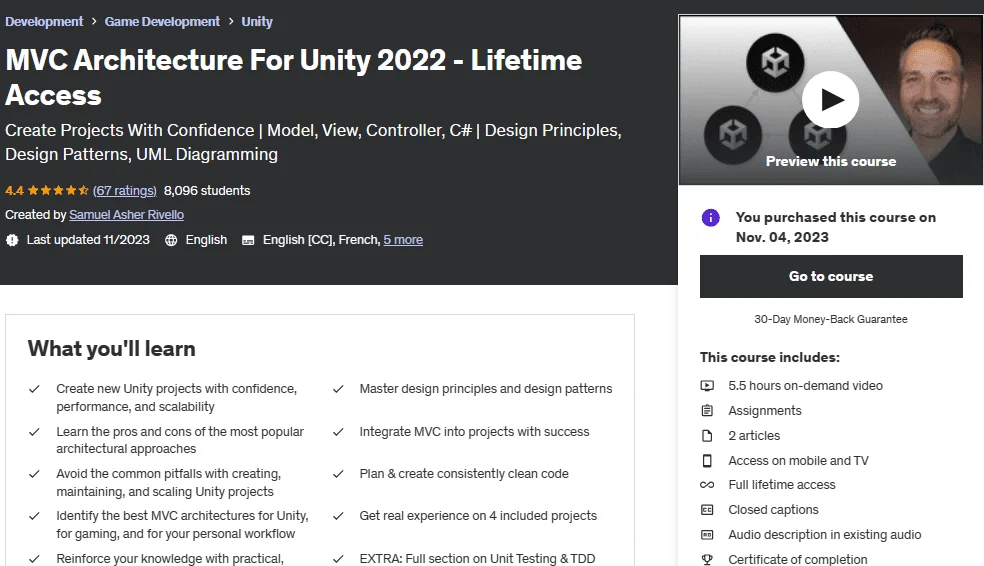The width and height of the screenshot is (984, 566).
Task: Click the closed captions subtitle icon near English [CC]
Action: coord(248,240)
